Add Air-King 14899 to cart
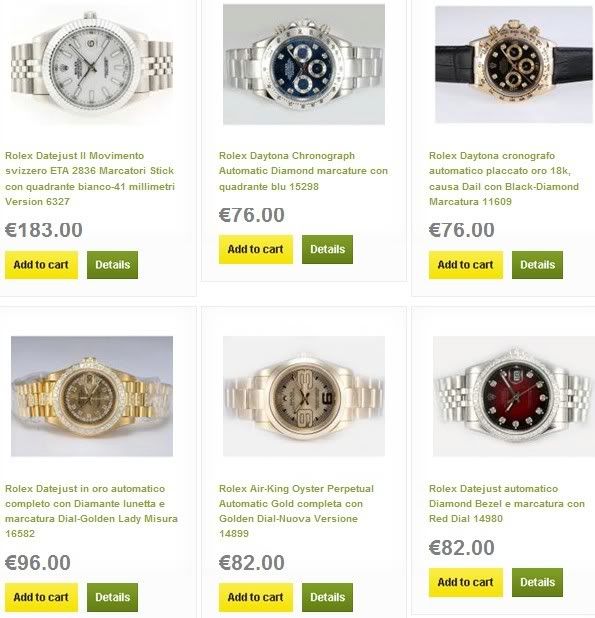This screenshot has width=595, height=618. [x=256, y=597]
